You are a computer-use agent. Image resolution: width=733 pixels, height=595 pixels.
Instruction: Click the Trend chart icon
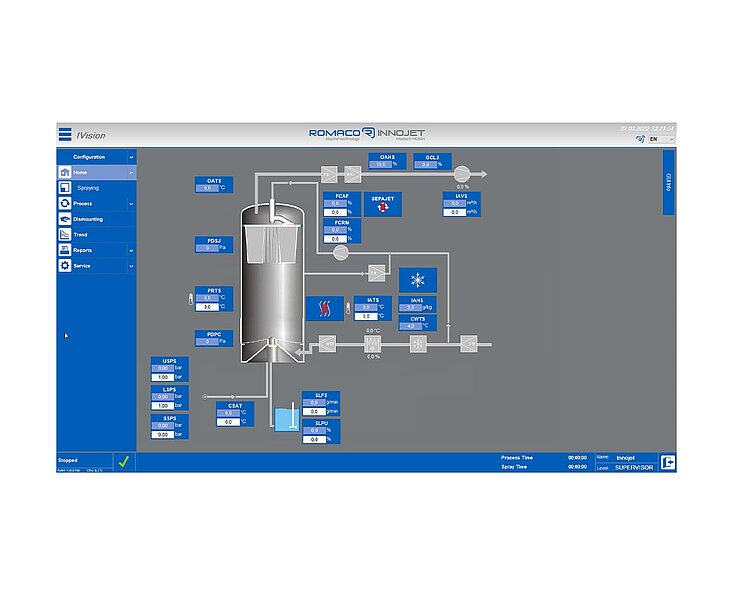point(65,234)
